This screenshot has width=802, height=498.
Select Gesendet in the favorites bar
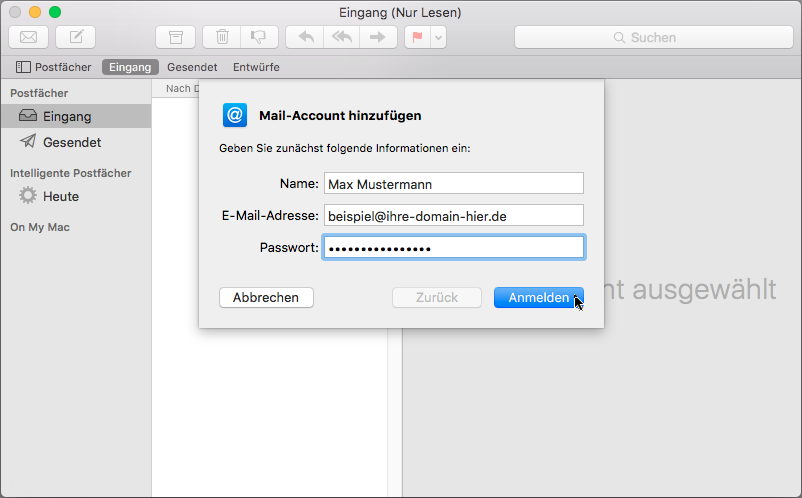pos(193,67)
